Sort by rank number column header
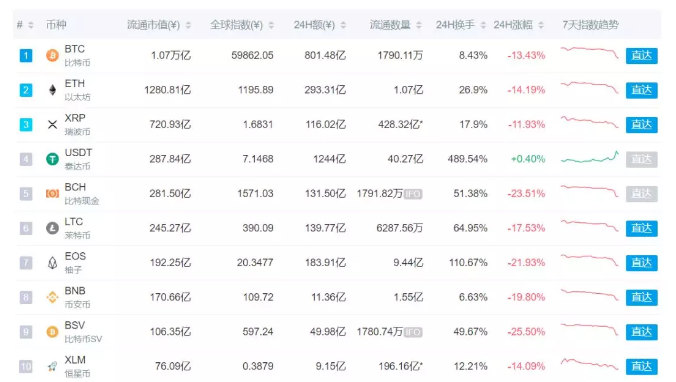 pos(25,25)
